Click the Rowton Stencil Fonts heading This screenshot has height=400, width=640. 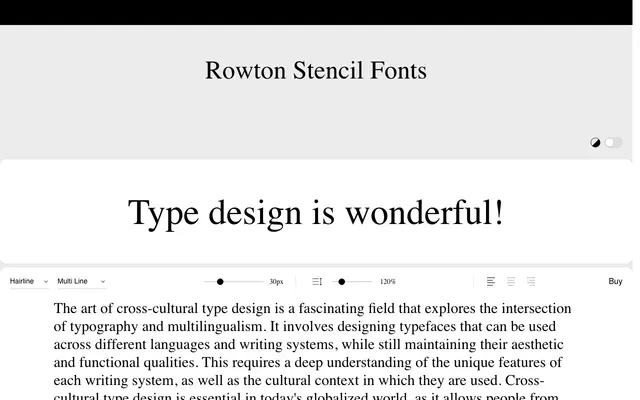pos(316,71)
